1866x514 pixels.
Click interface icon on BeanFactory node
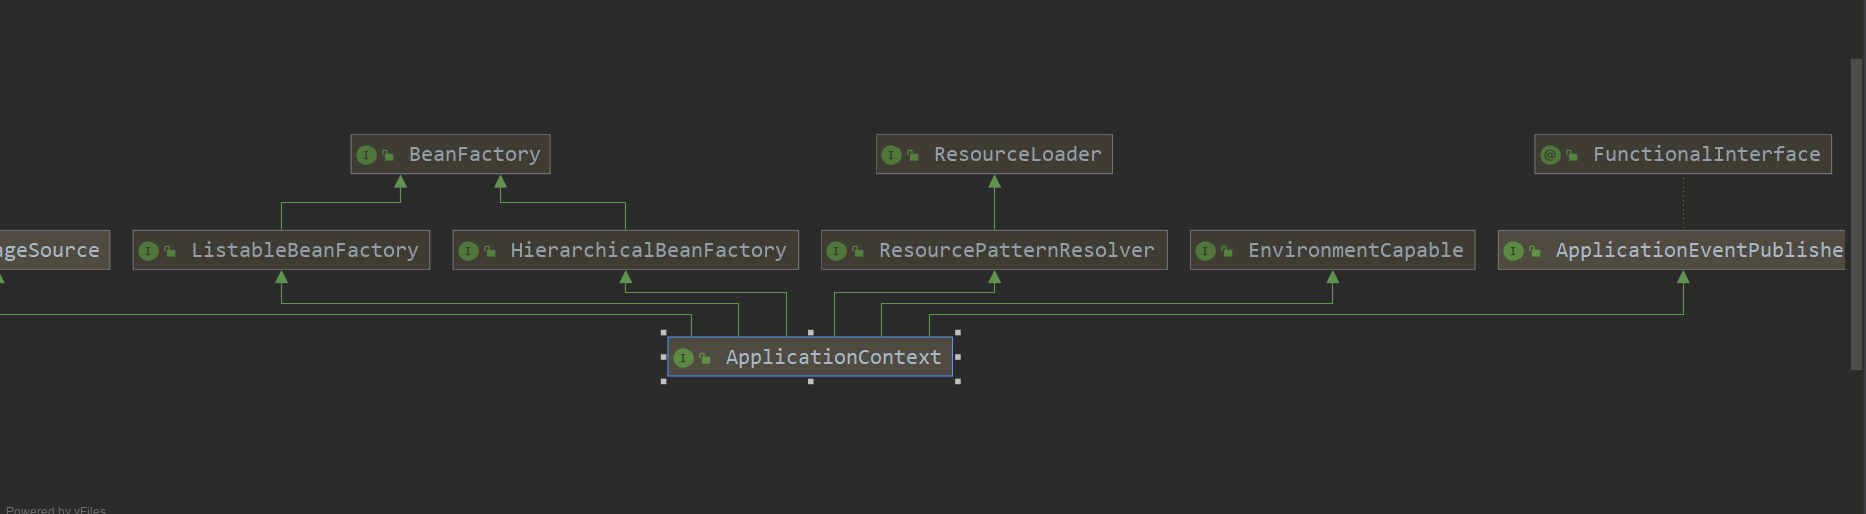tap(367, 155)
